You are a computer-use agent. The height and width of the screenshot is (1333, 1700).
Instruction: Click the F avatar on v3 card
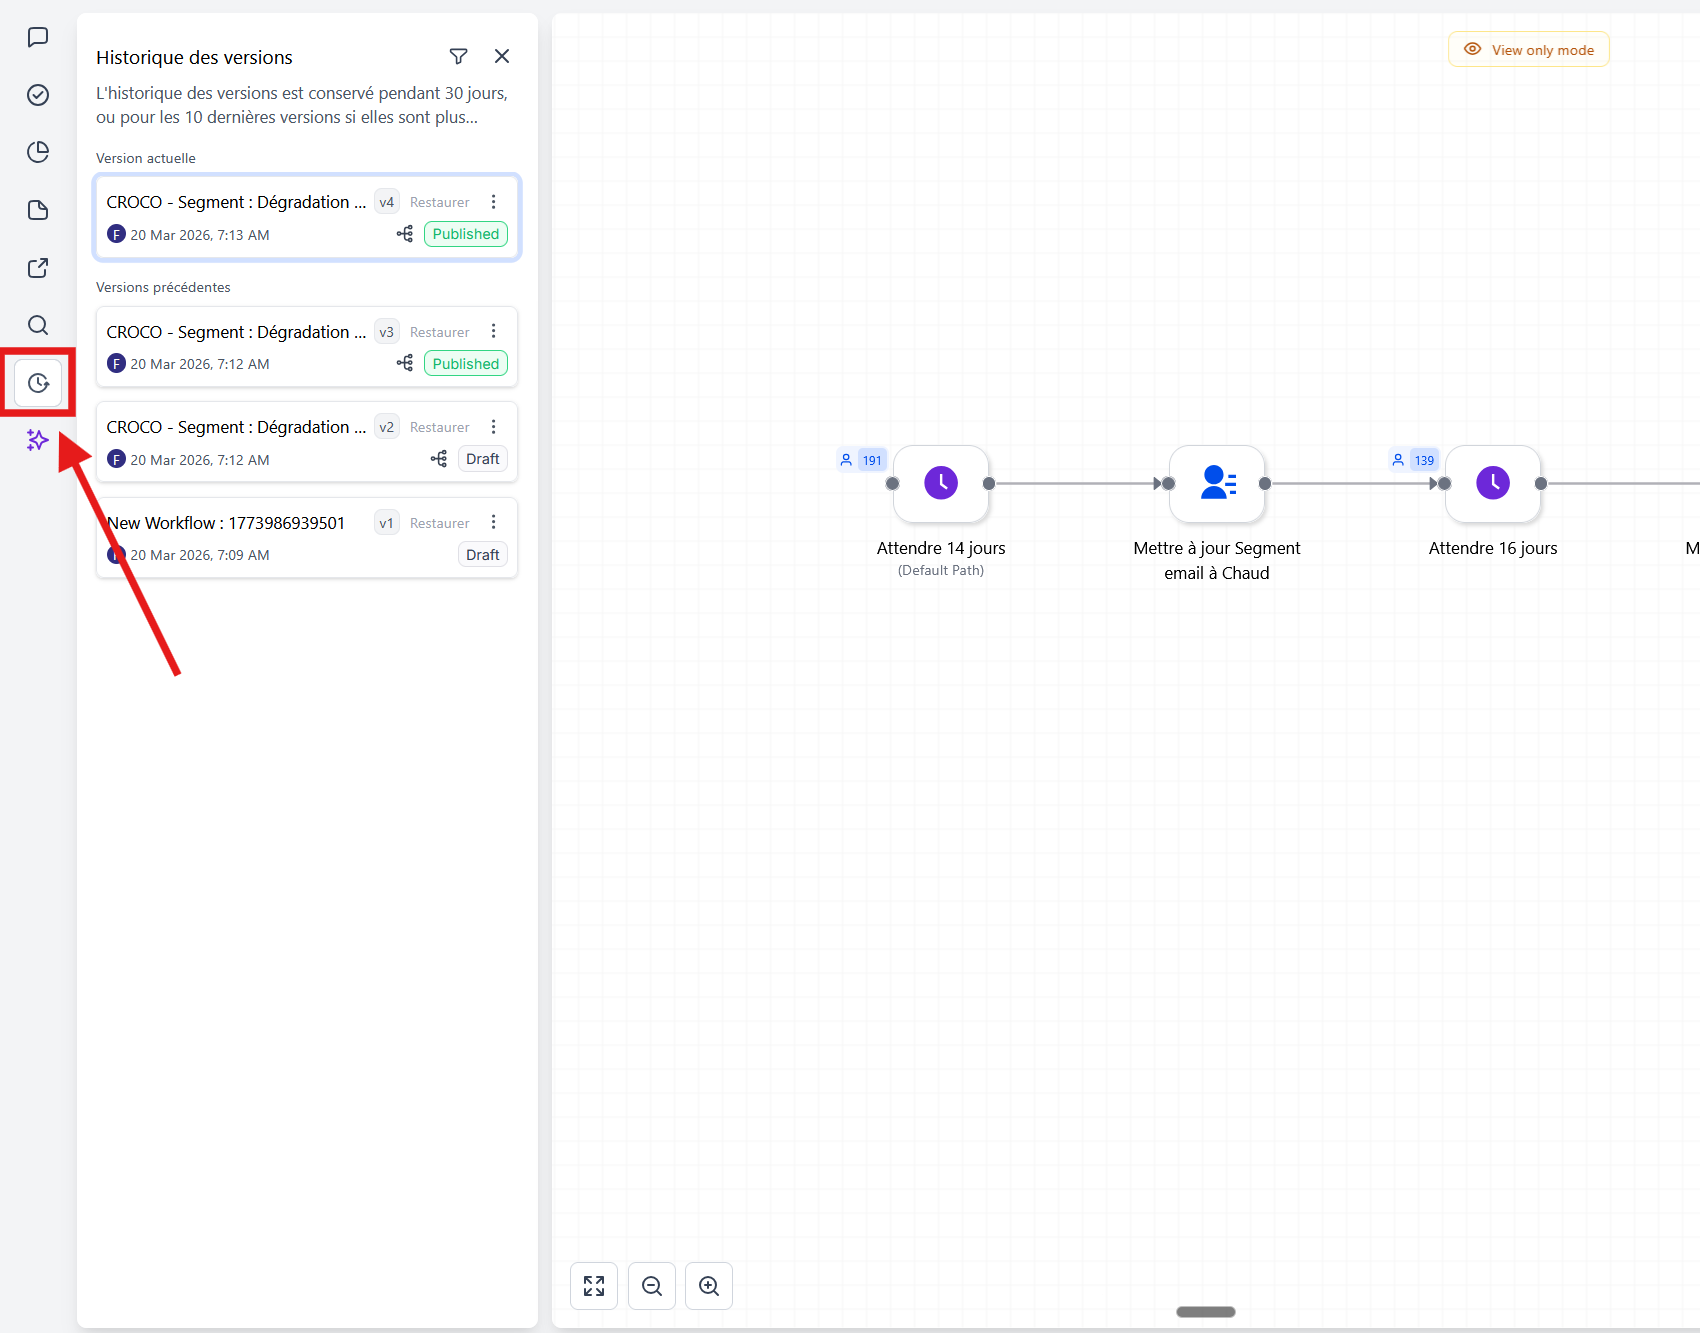click(116, 363)
